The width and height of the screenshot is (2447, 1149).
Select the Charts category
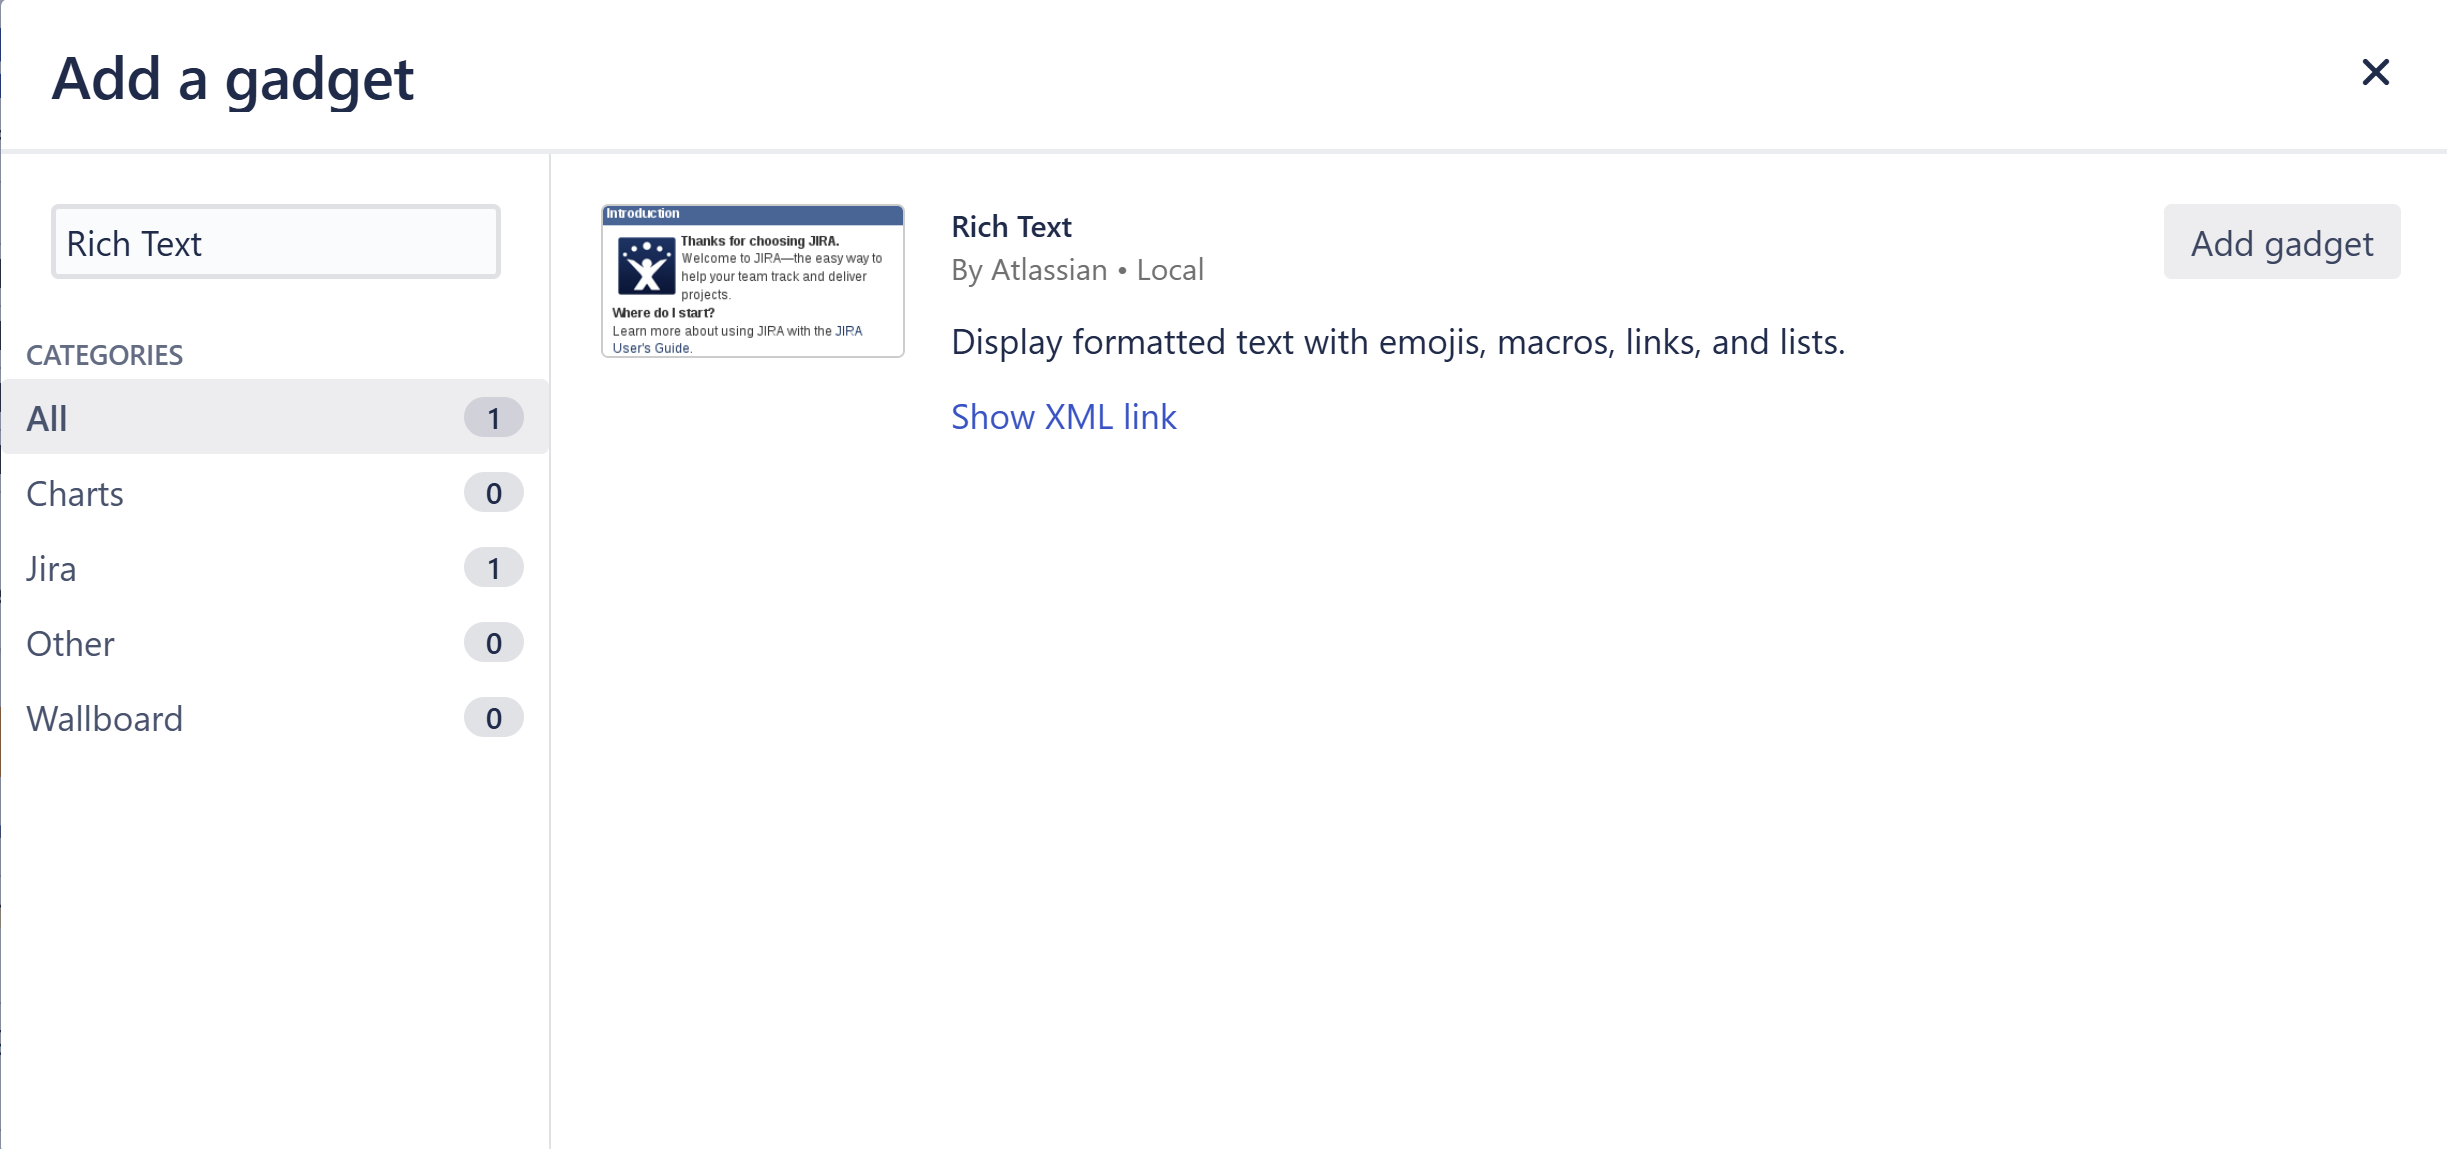tap(275, 493)
